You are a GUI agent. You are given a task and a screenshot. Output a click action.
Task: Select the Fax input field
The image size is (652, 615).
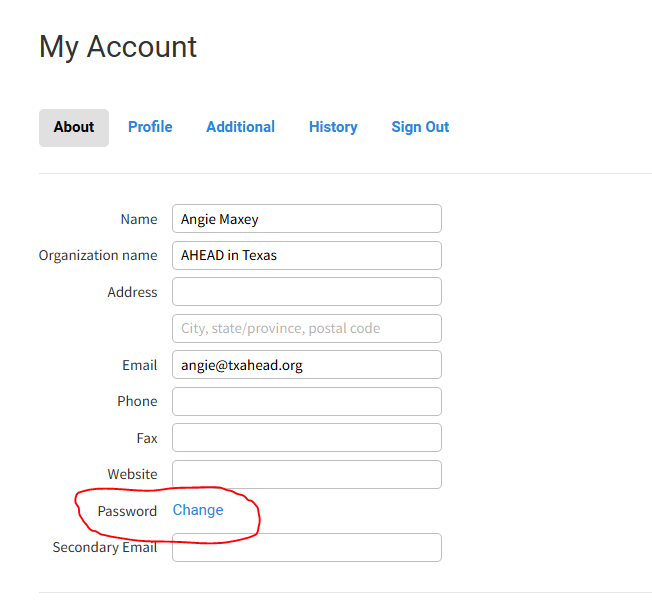pos(307,438)
